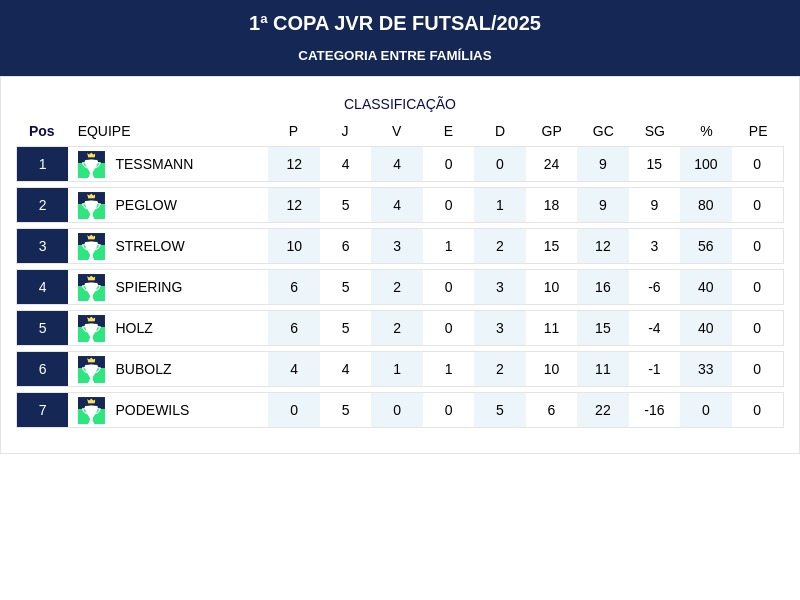Click the STRELOW team crest icon

pos(91,246)
